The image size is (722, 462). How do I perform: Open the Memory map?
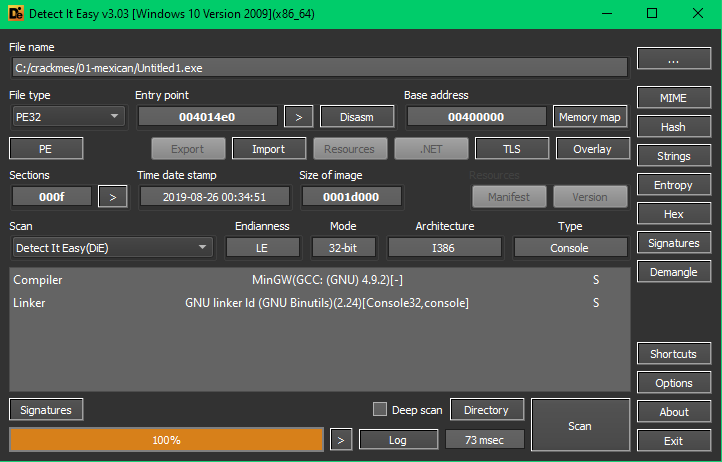[x=590, y=117]
